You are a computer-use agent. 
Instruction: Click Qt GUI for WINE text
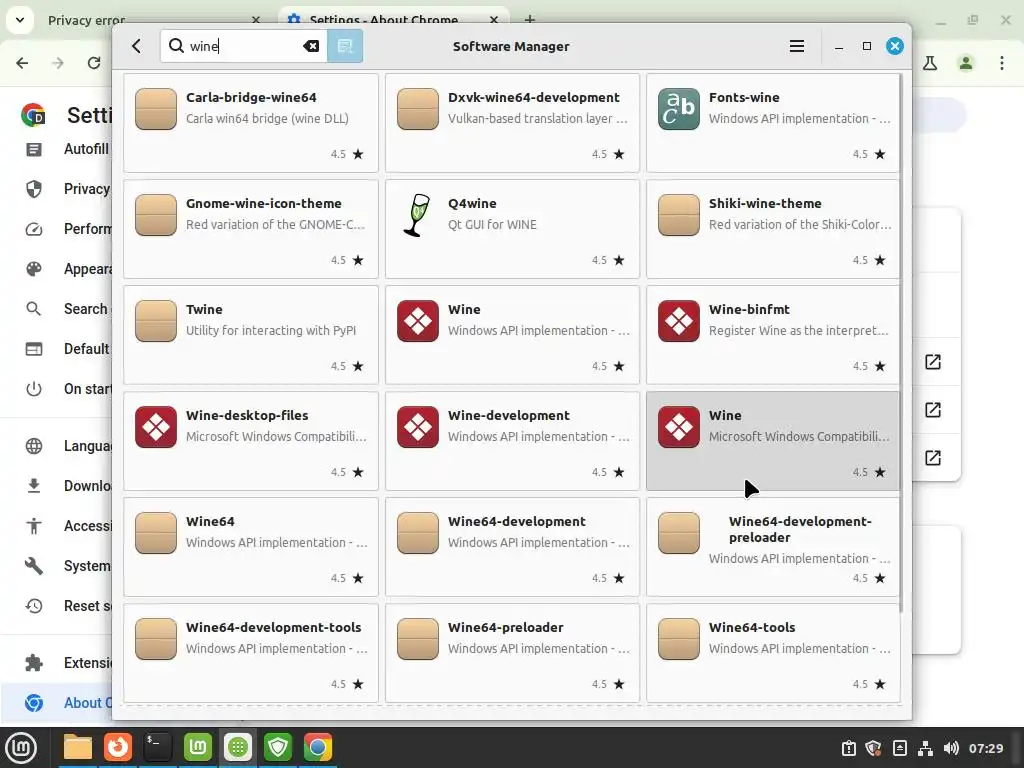492,225
